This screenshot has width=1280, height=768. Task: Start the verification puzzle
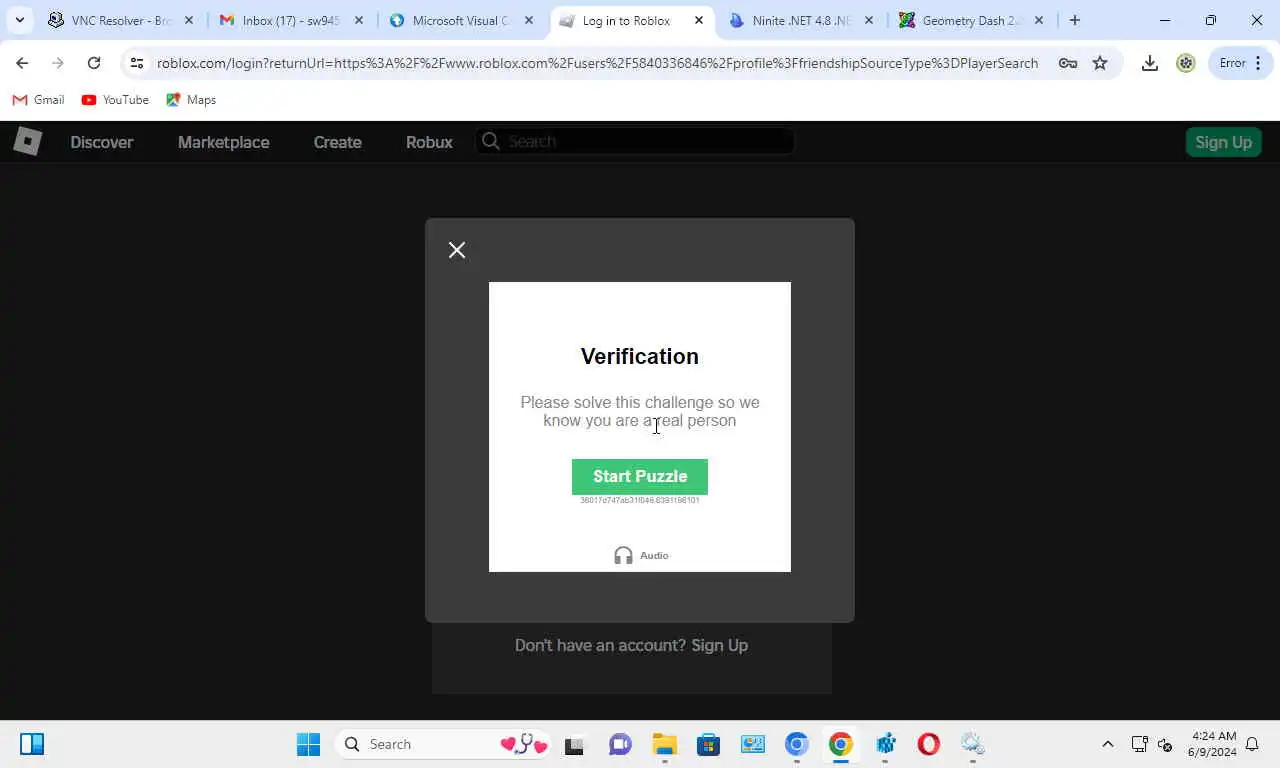tap(640, 476)
